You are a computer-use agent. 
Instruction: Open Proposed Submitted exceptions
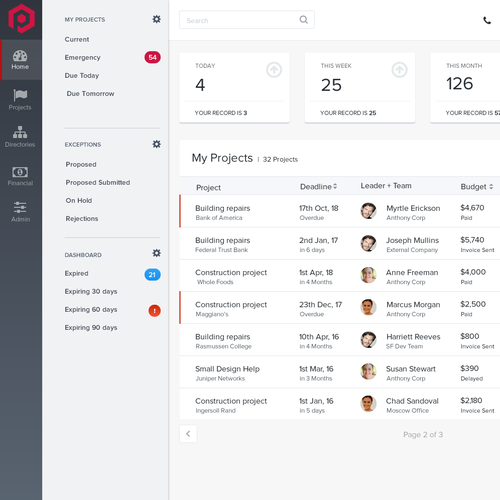(98, 182)
